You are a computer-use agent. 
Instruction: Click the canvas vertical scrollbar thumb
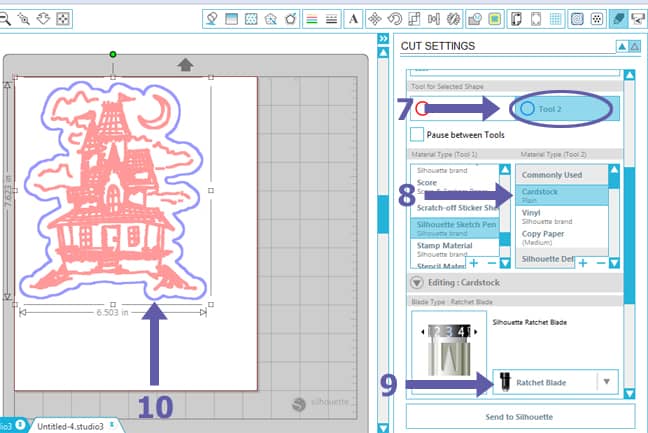tap(384, 214)
